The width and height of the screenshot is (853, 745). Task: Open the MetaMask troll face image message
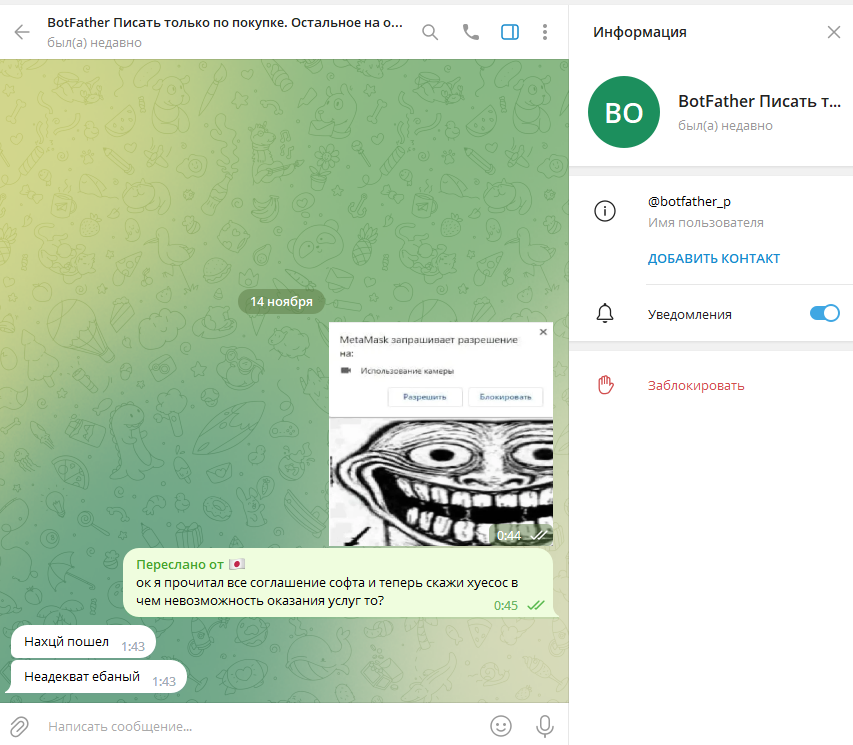pos(441,434)
